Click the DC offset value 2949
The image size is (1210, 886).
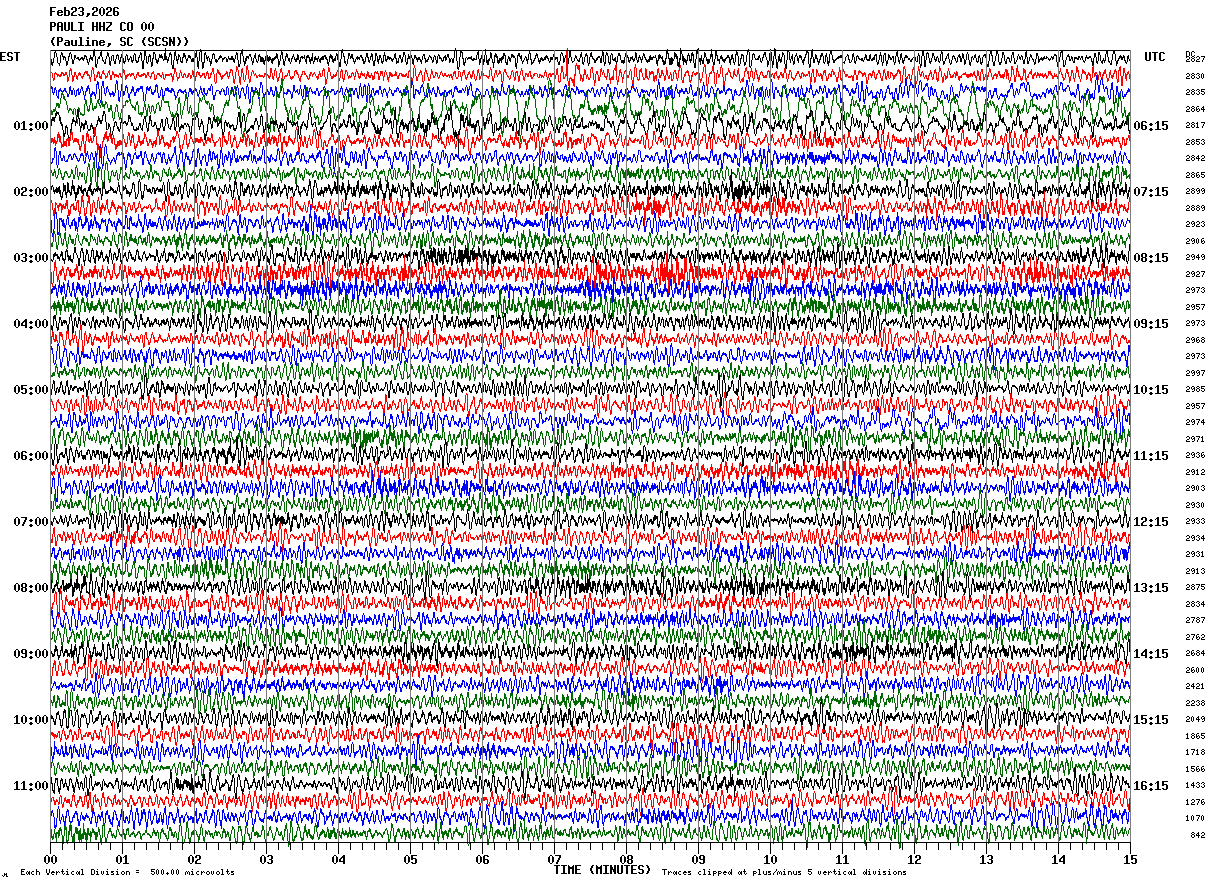click(x=1195, y=257)
